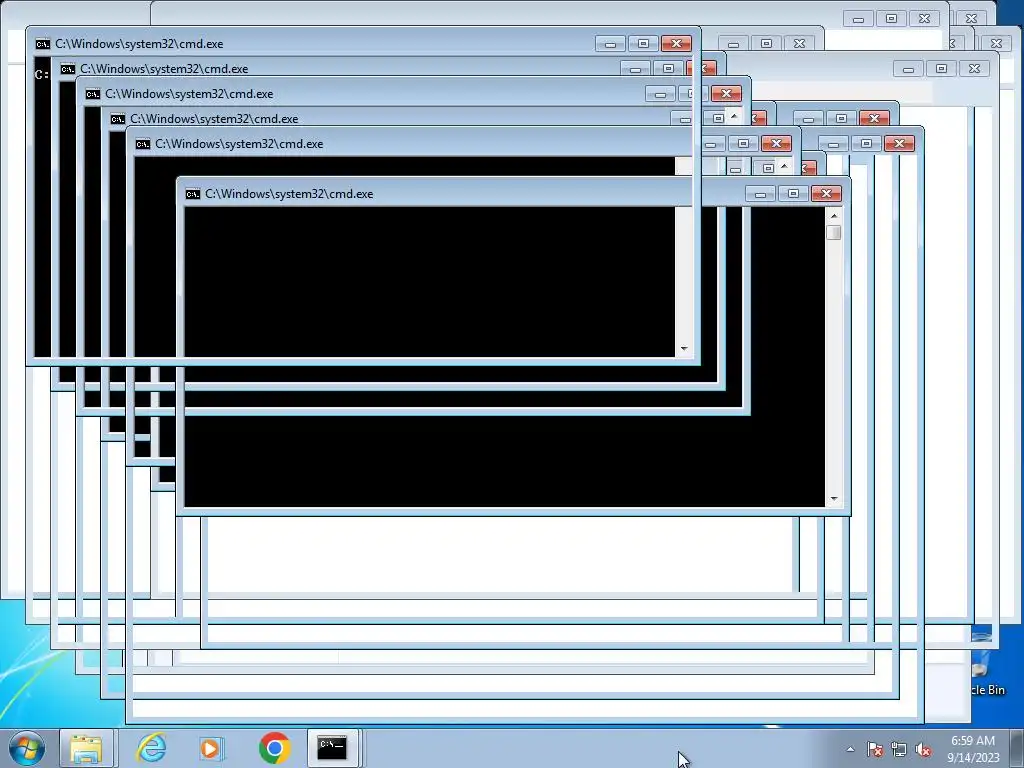Click scroll down arrow in the last cascaded cmd window
The width and height of the screenshot is (1024, 768).
coord(834,499)
